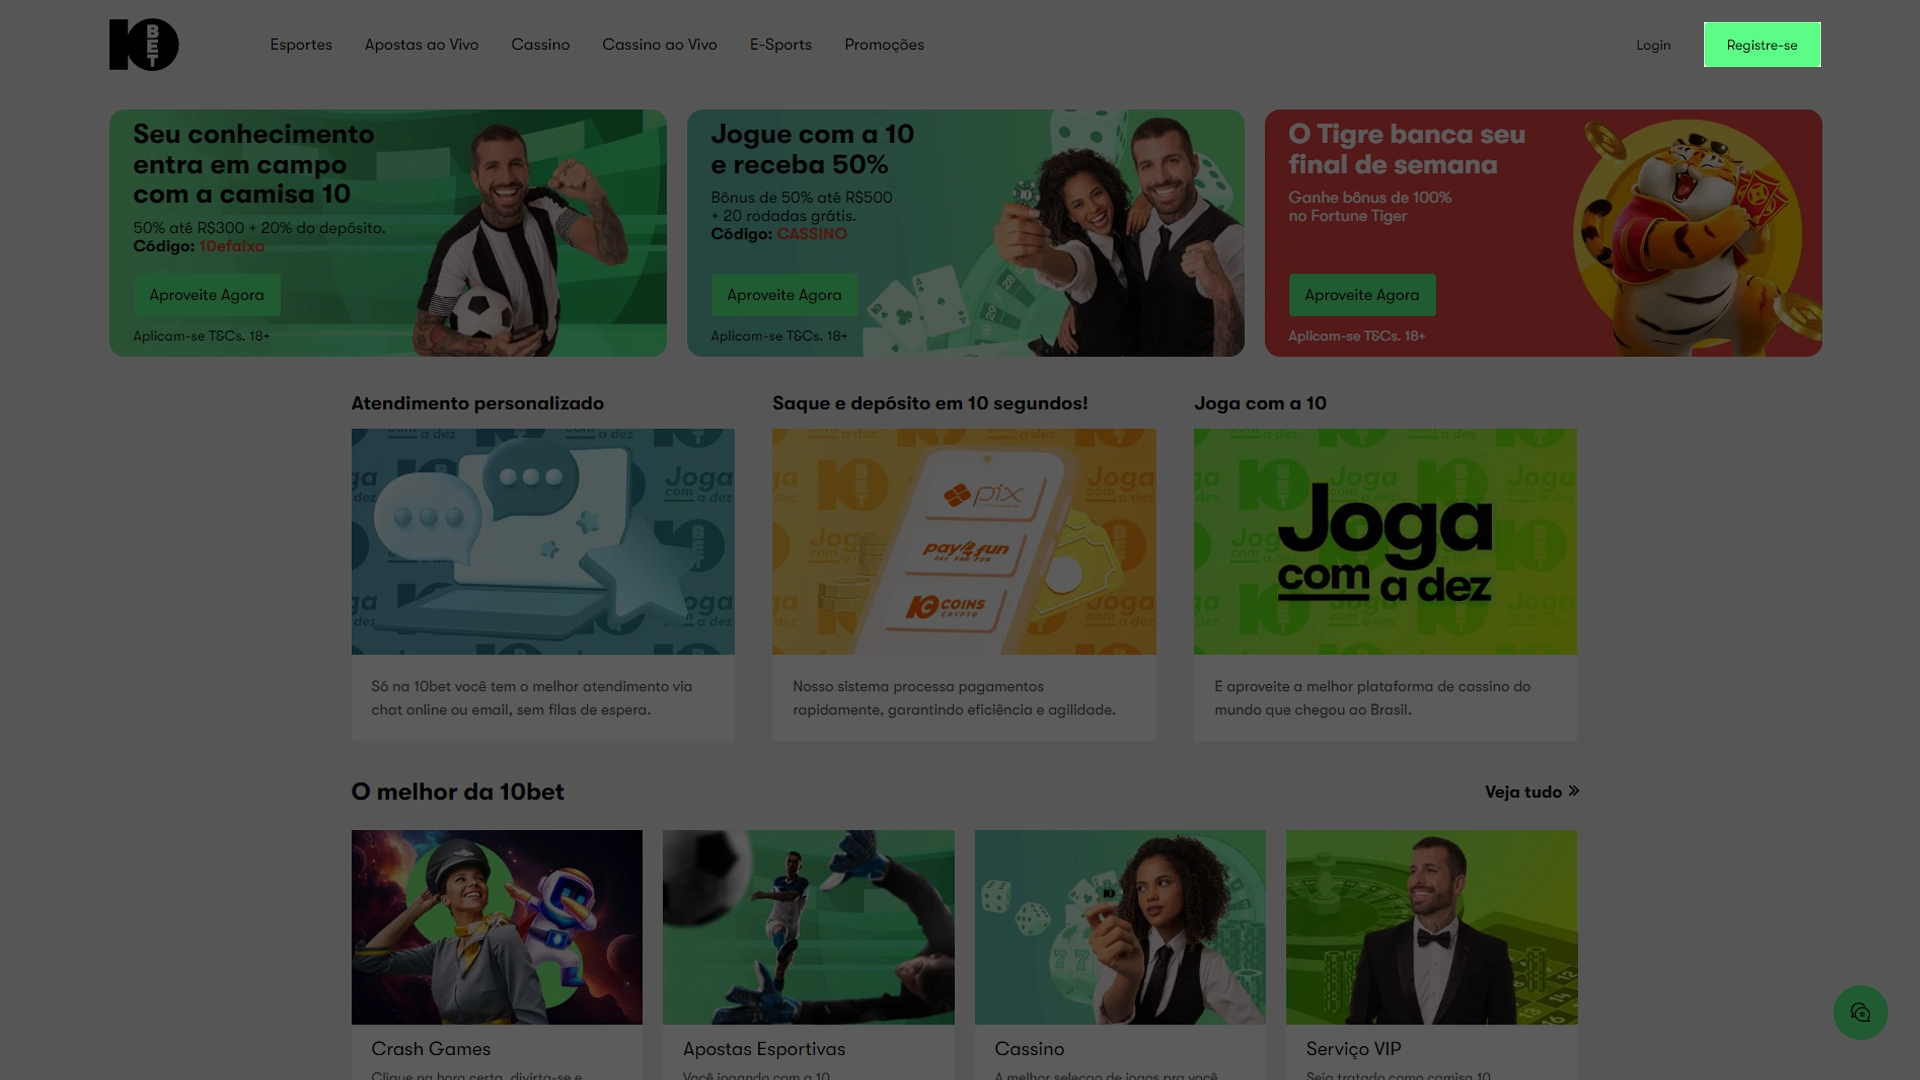Click the IG Coins Crypto icon
The width and height of the screenshot is (1920, 1080).
951,608
